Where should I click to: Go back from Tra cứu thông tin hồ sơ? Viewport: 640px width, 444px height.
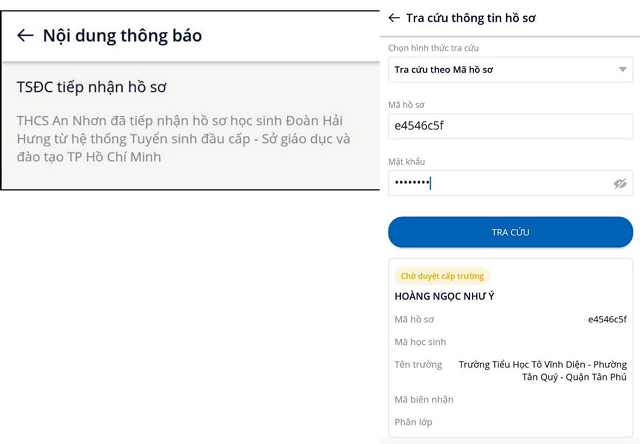click(394, 18)
